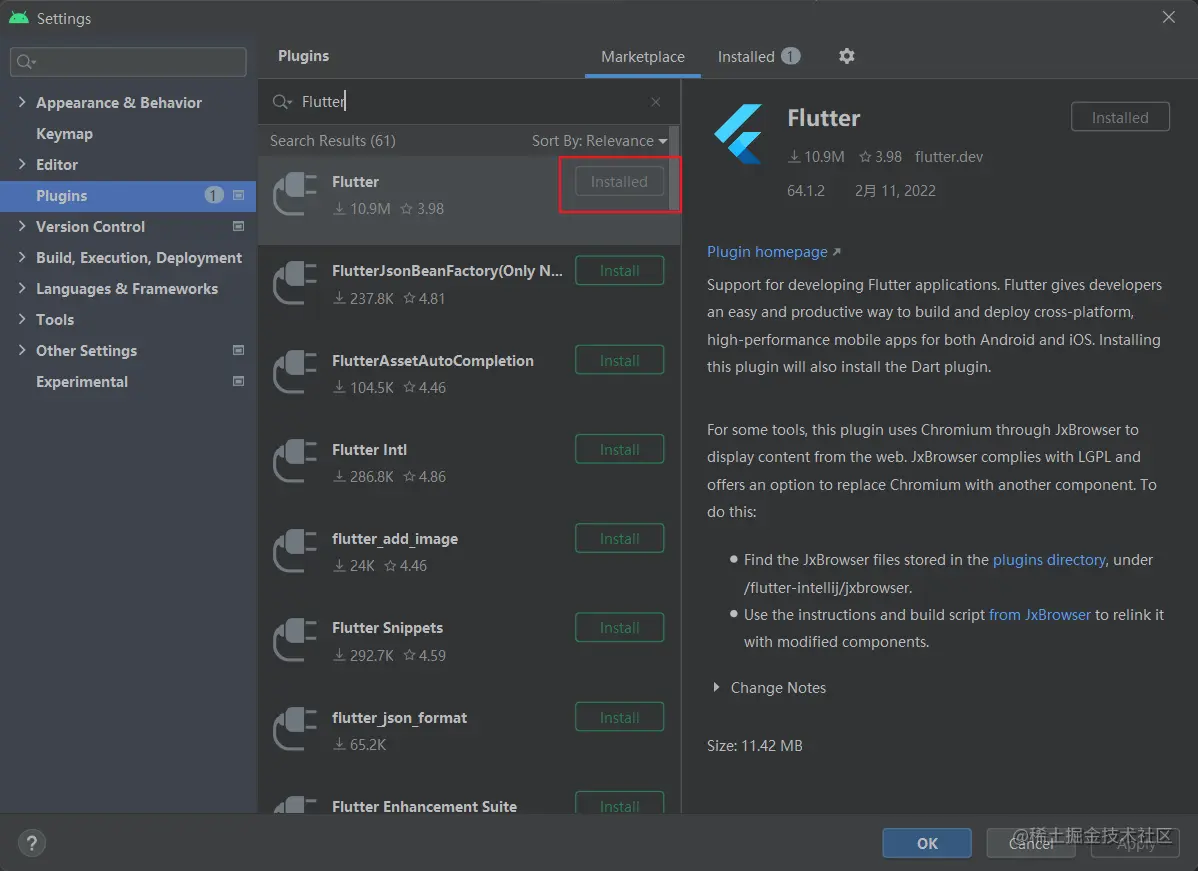Screen dimensions: 1198x871
Task: Install FlutterJsonBeanFactory plugin
Action: (x=620, y=270)
